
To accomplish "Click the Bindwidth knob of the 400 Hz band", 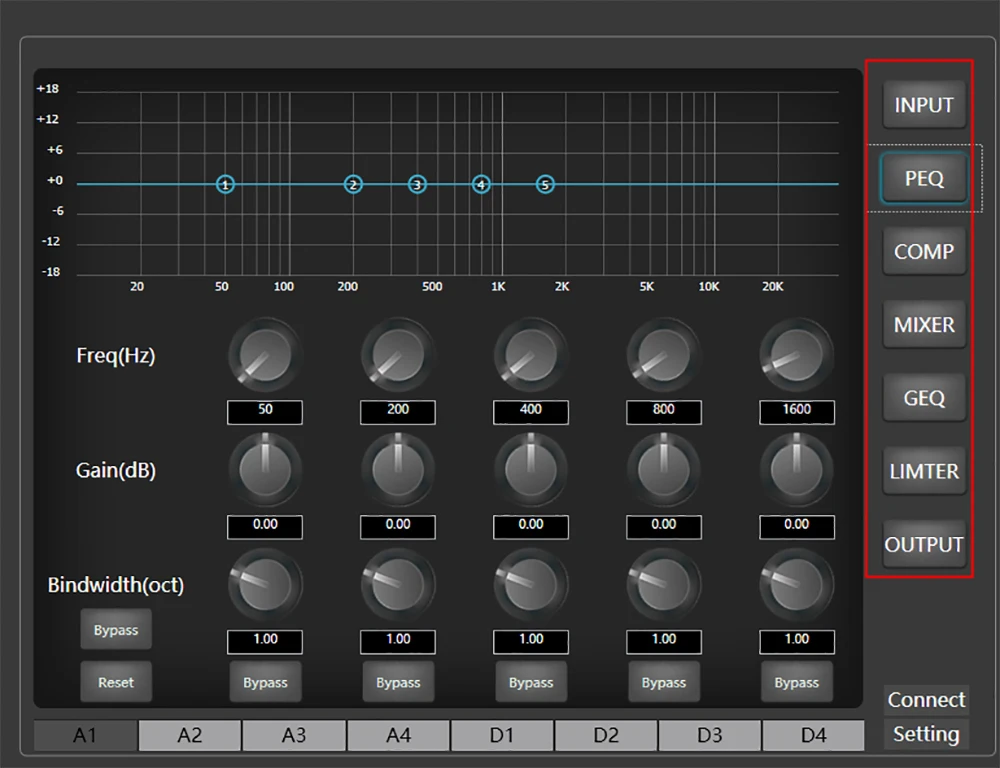I will click(x=531, y=584).
